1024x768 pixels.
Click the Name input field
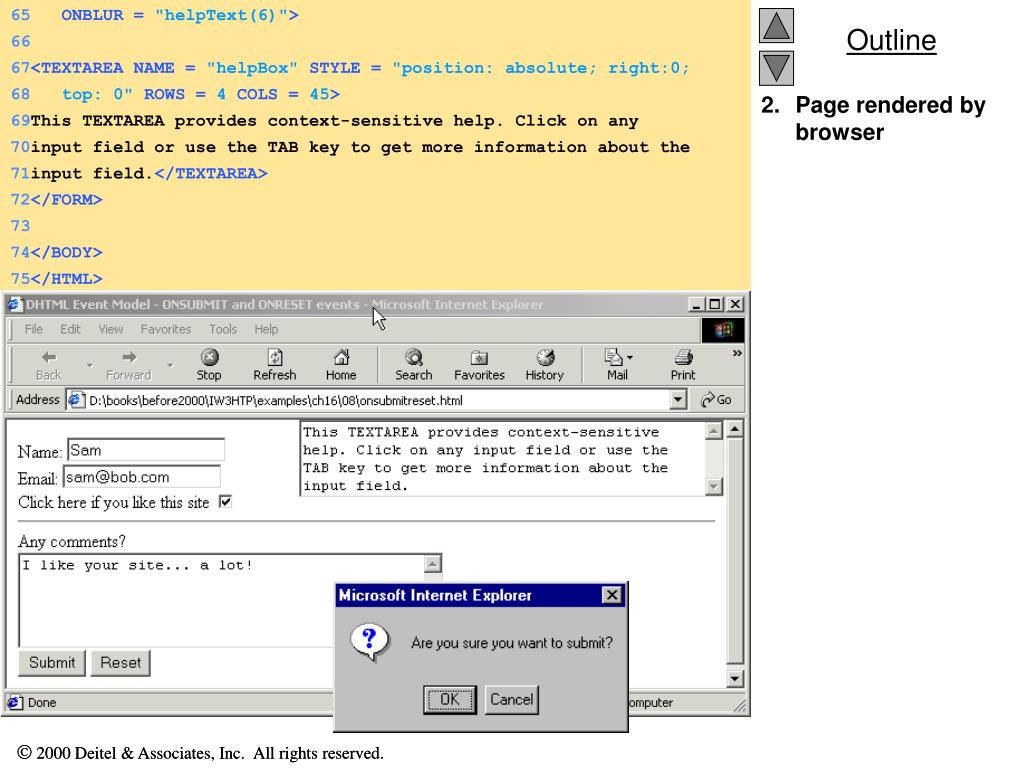146,450
